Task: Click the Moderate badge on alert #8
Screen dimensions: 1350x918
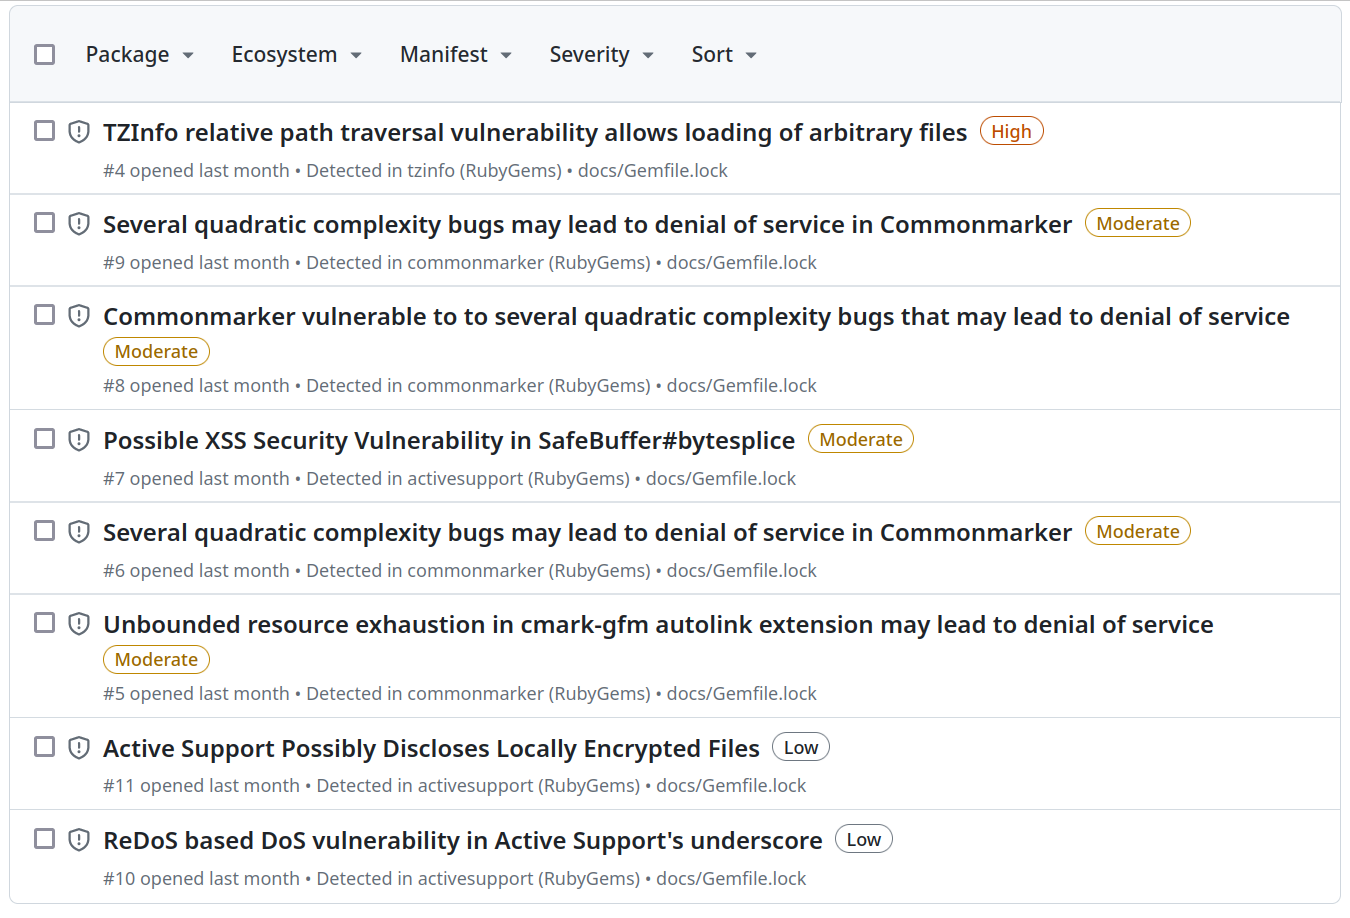Action: [156, 351]
